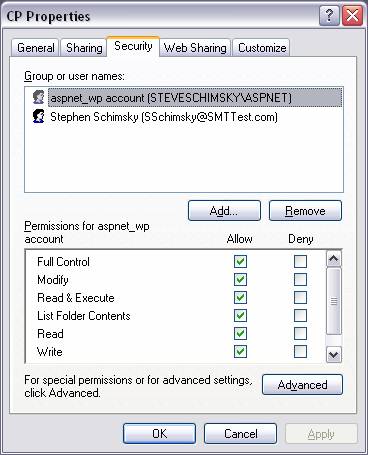Toggle Allow checkbox for Write
This screenshot has width=368, height=455.
click(240, 351)
